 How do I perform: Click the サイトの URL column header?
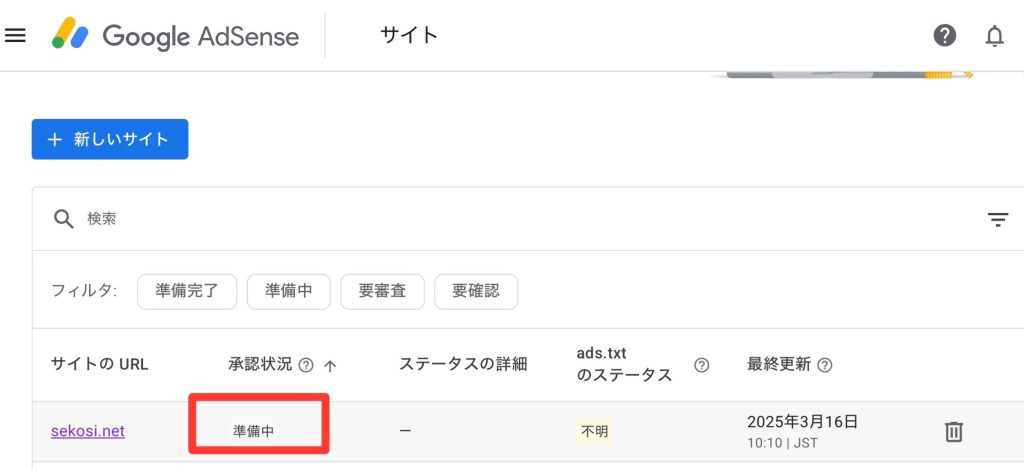pos(99,364)
